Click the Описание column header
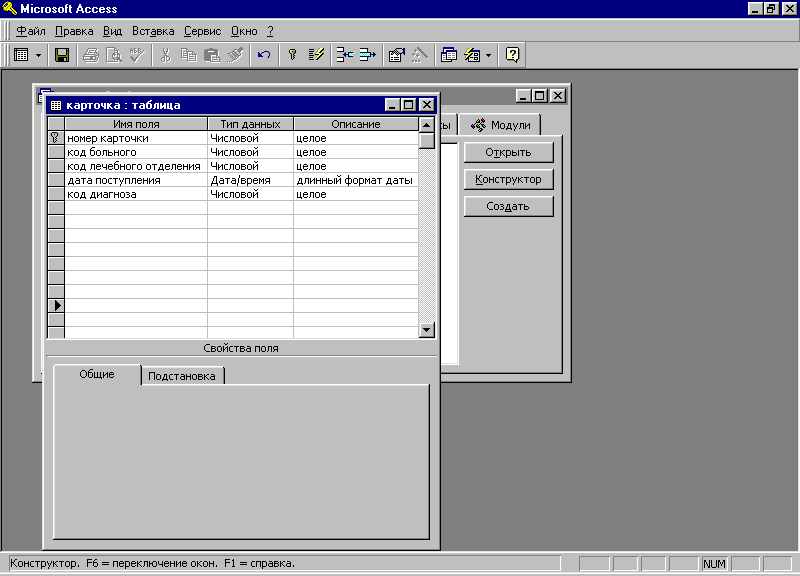800x576 pixels. coord(356,124)
